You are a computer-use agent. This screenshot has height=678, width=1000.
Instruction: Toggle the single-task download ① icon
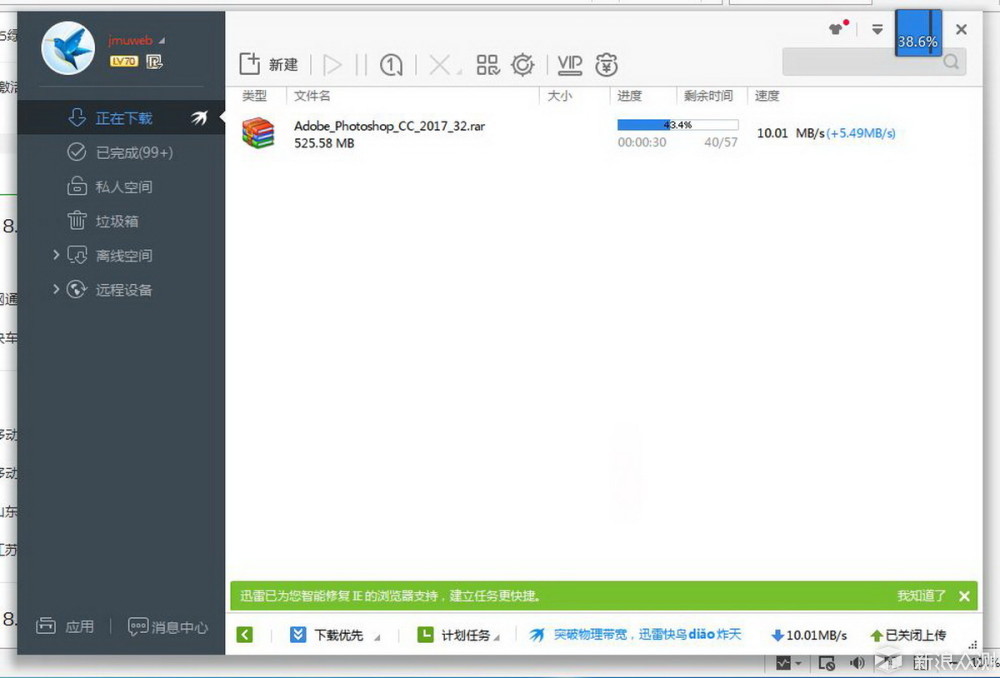click(390, 63)
